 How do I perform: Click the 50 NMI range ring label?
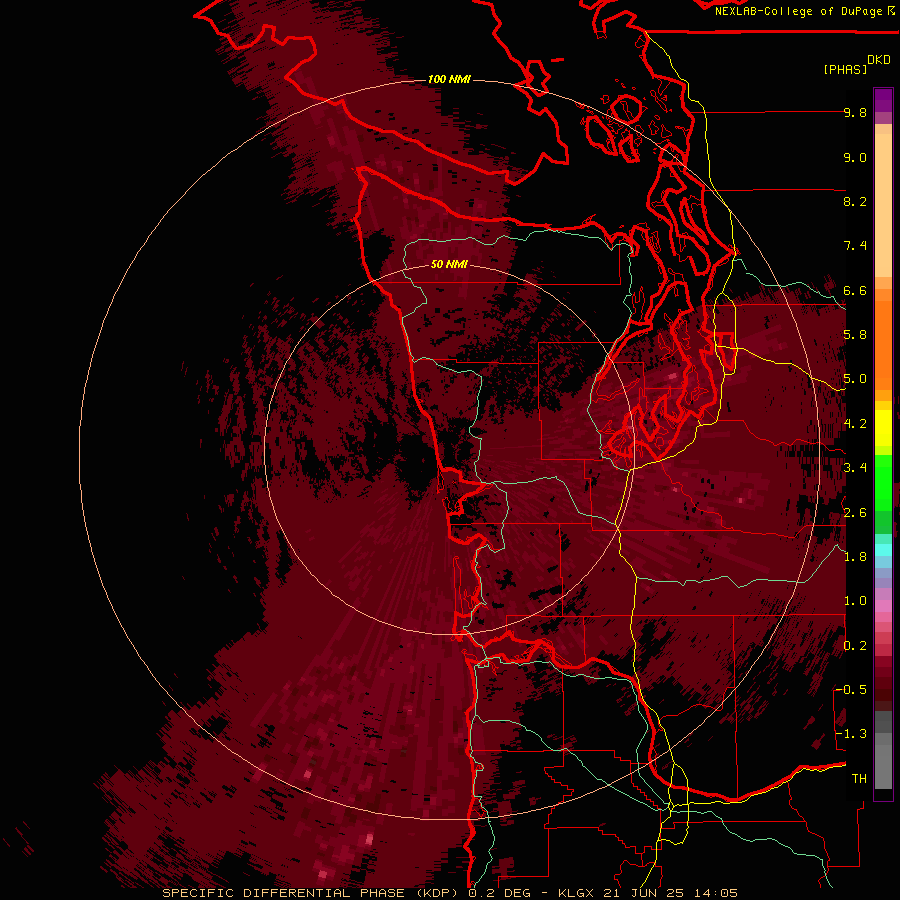(x=449, y=264)
